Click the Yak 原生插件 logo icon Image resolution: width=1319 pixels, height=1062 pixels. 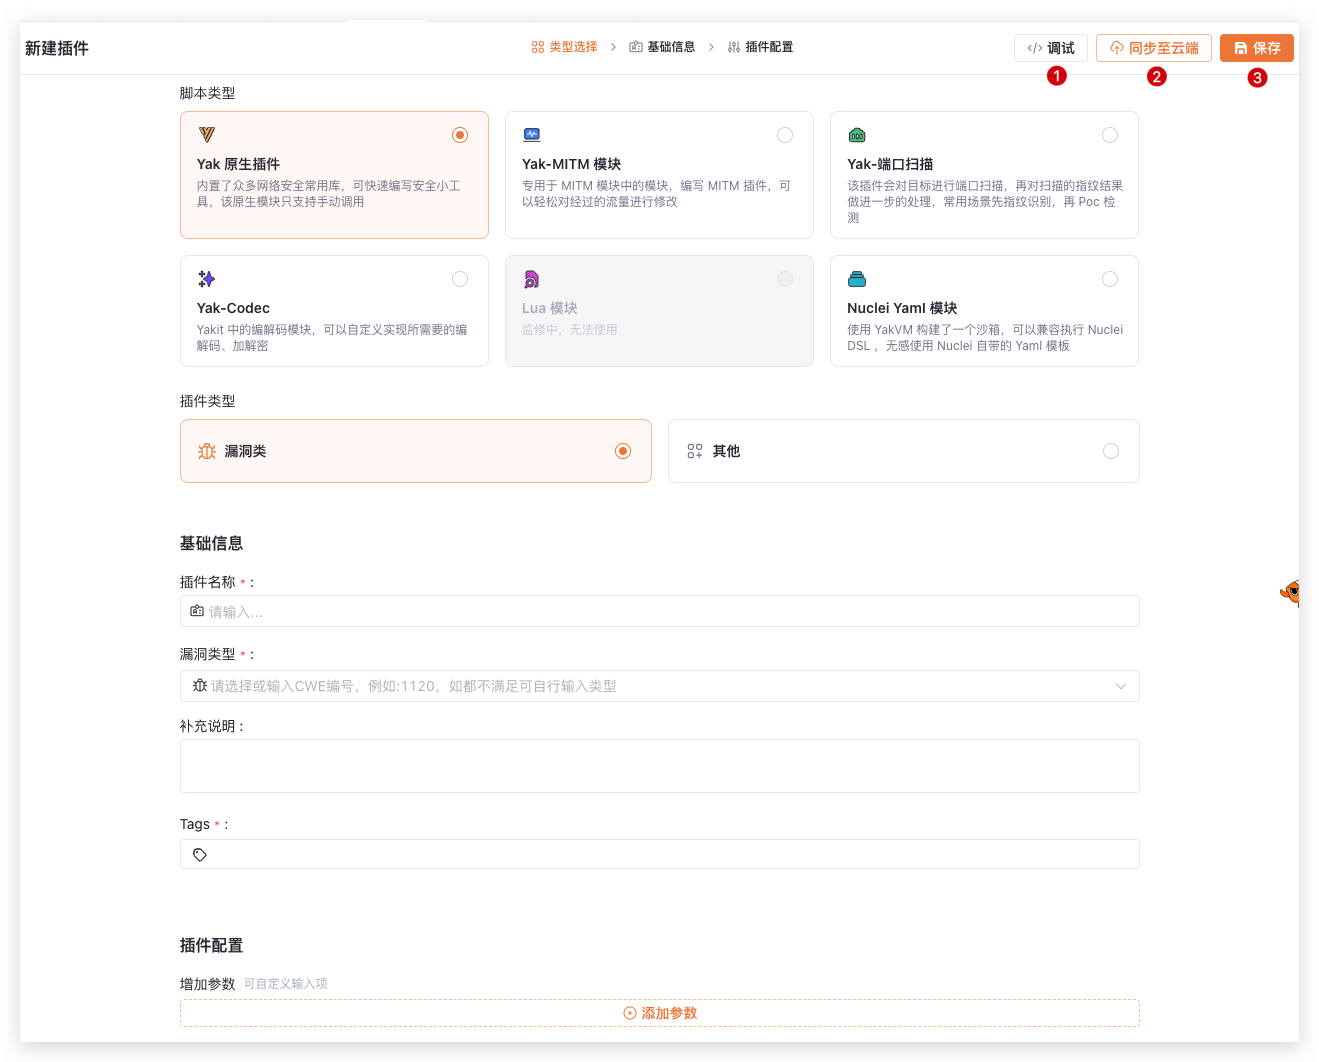207,135
